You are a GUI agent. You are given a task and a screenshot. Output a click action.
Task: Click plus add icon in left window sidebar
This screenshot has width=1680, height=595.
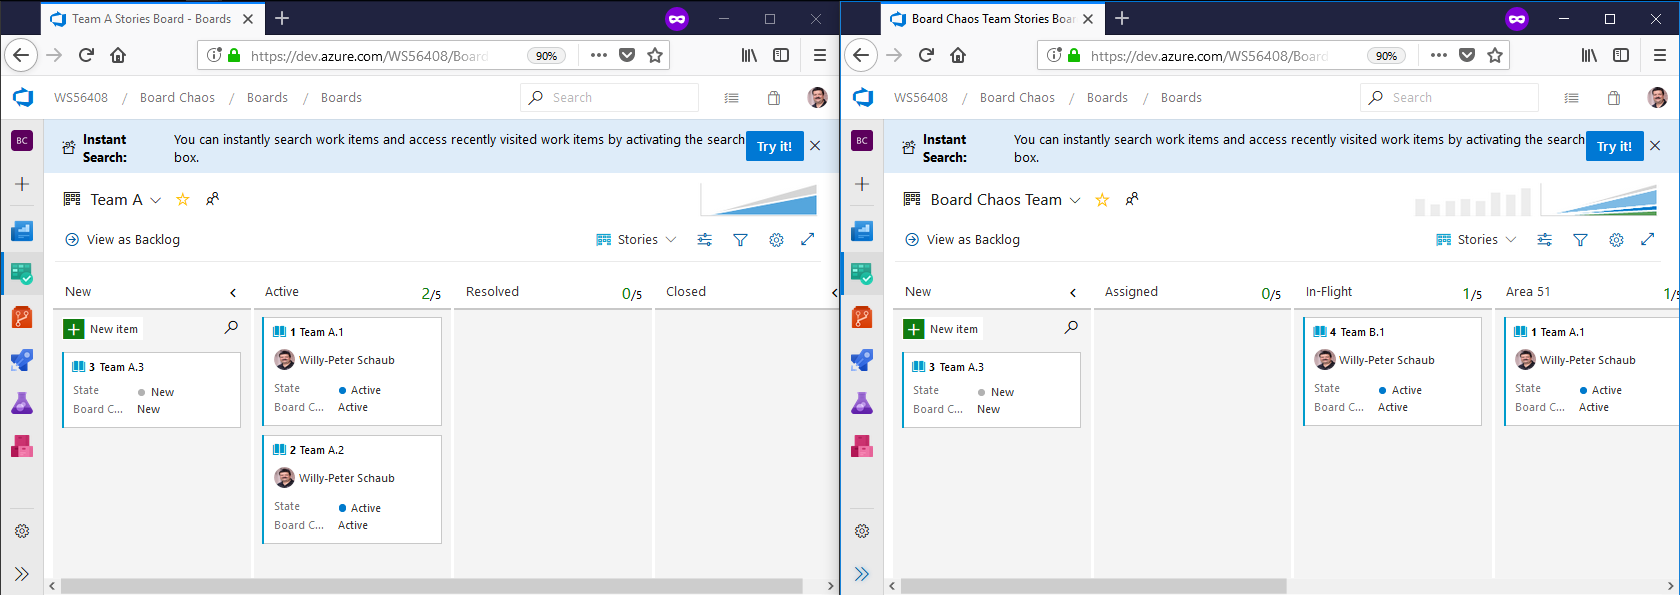22,184
